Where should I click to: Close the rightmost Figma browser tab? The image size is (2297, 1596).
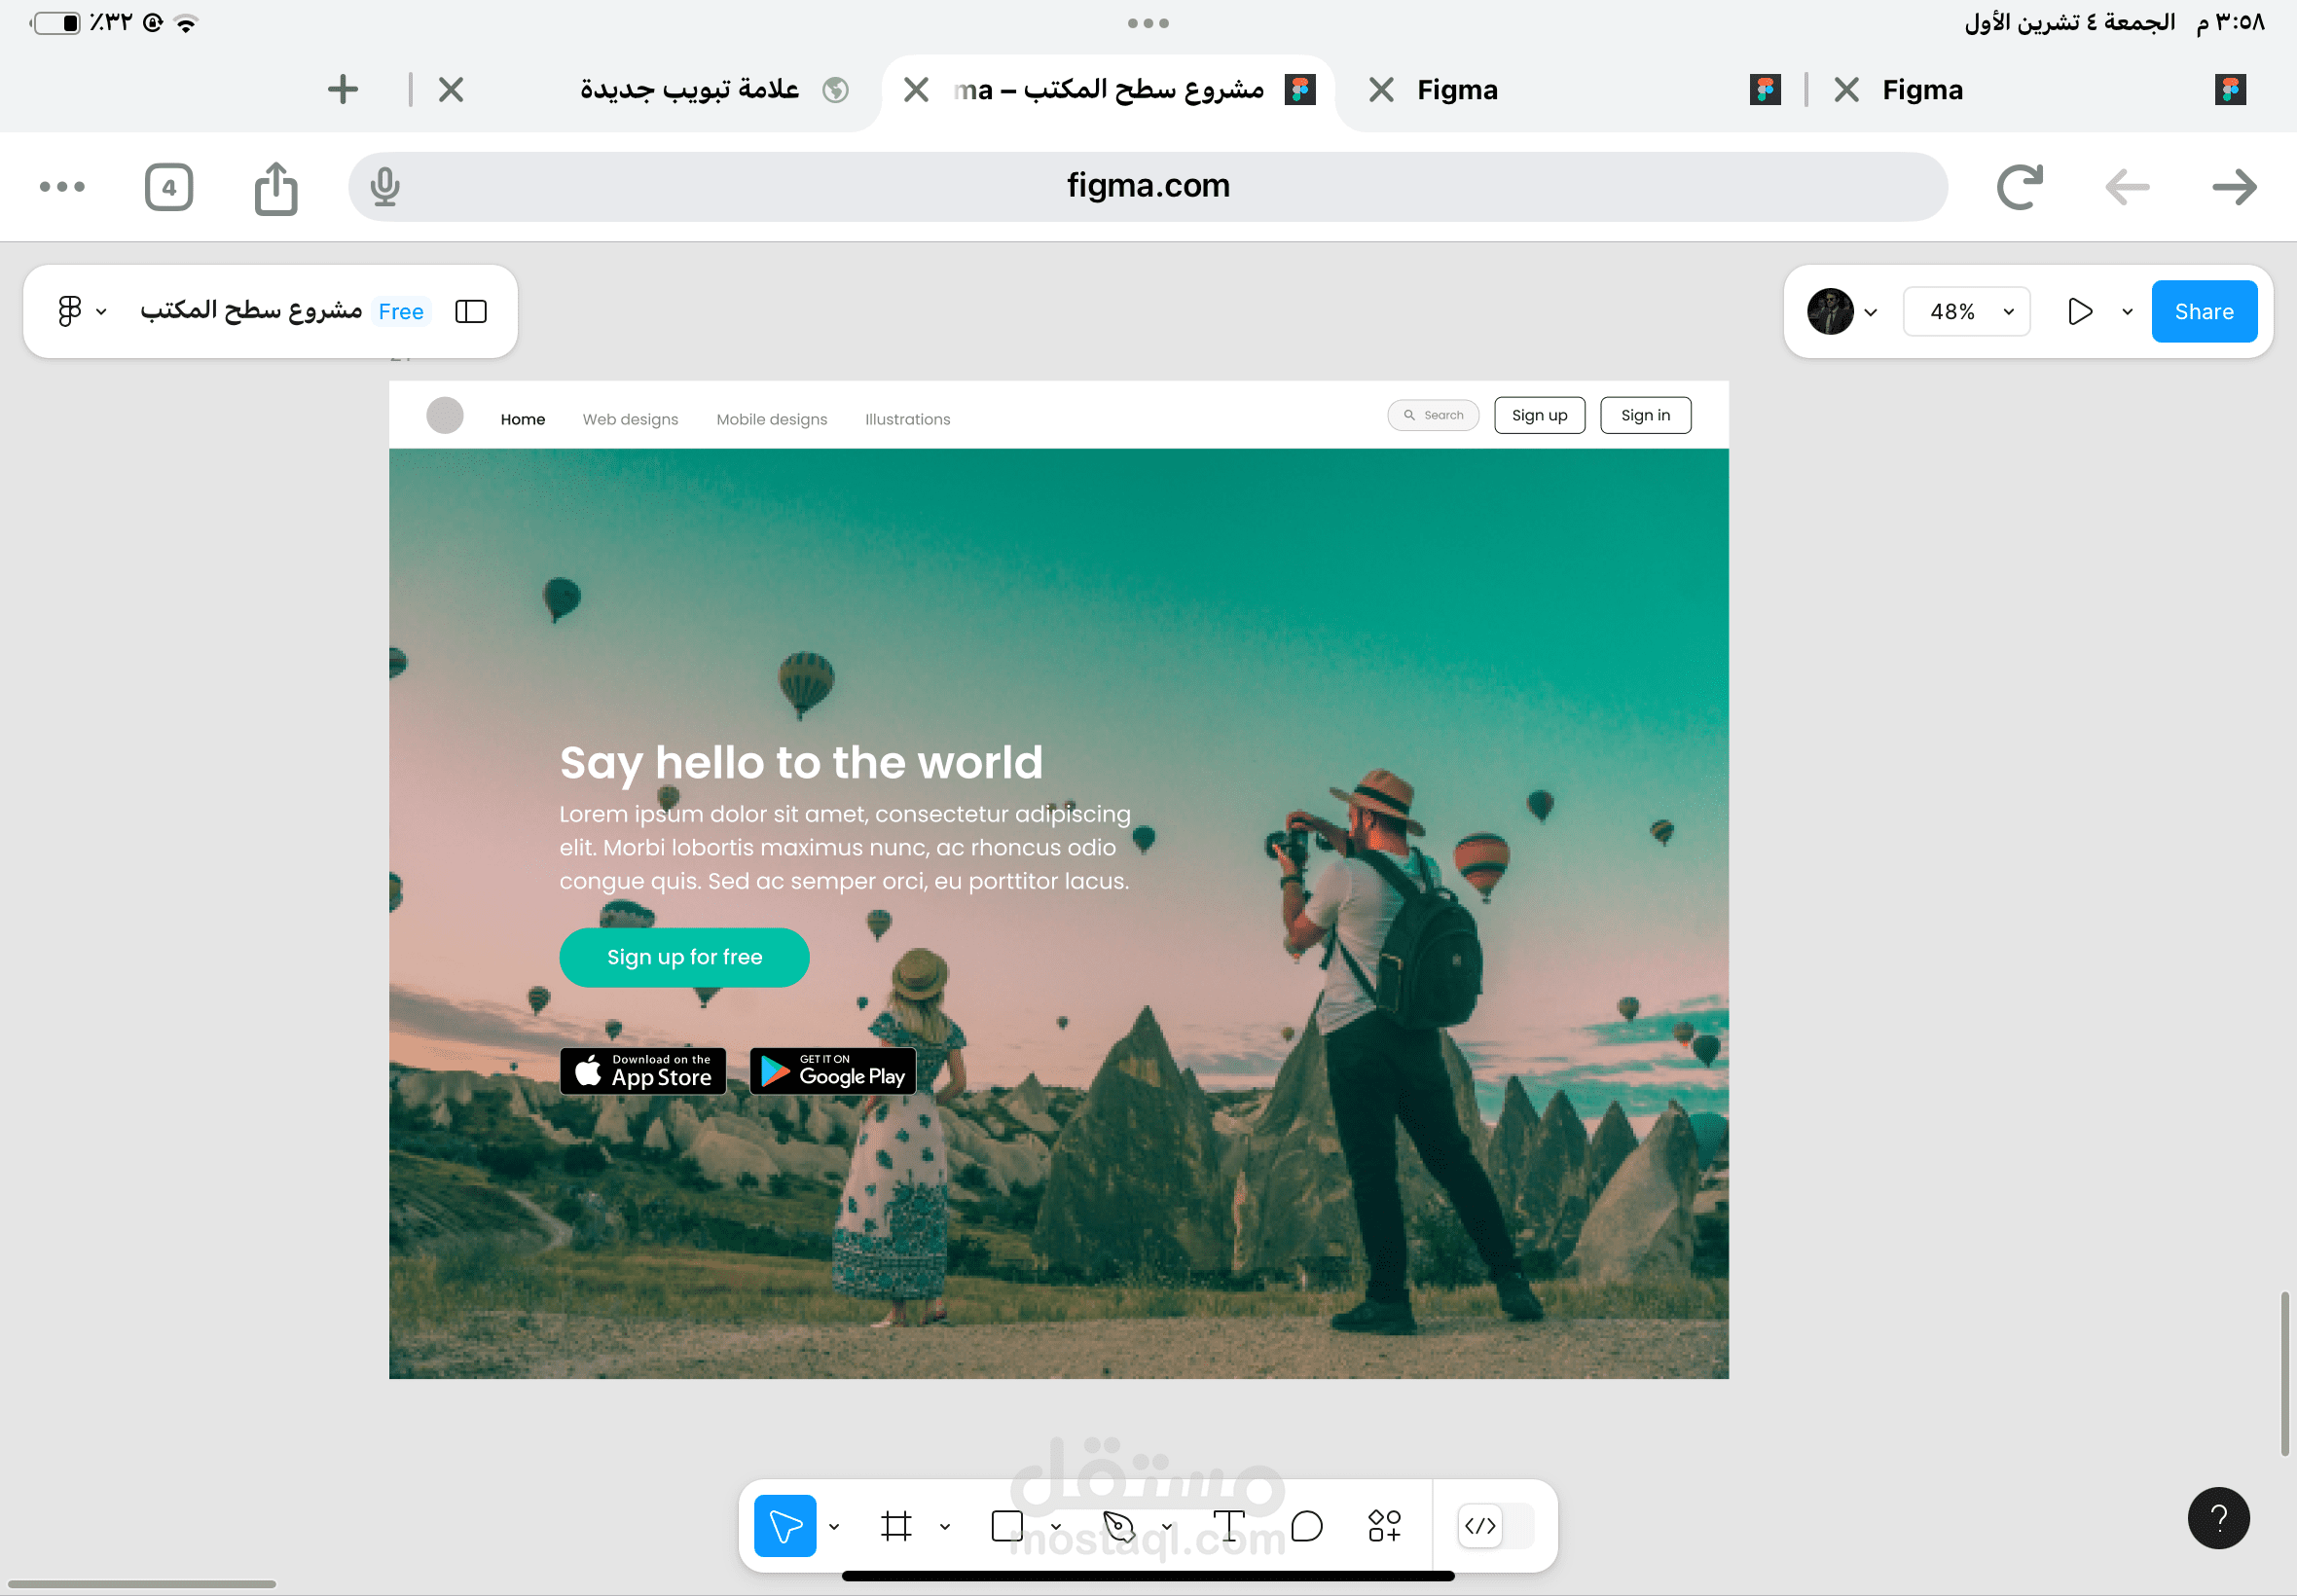coord(1846,90)
